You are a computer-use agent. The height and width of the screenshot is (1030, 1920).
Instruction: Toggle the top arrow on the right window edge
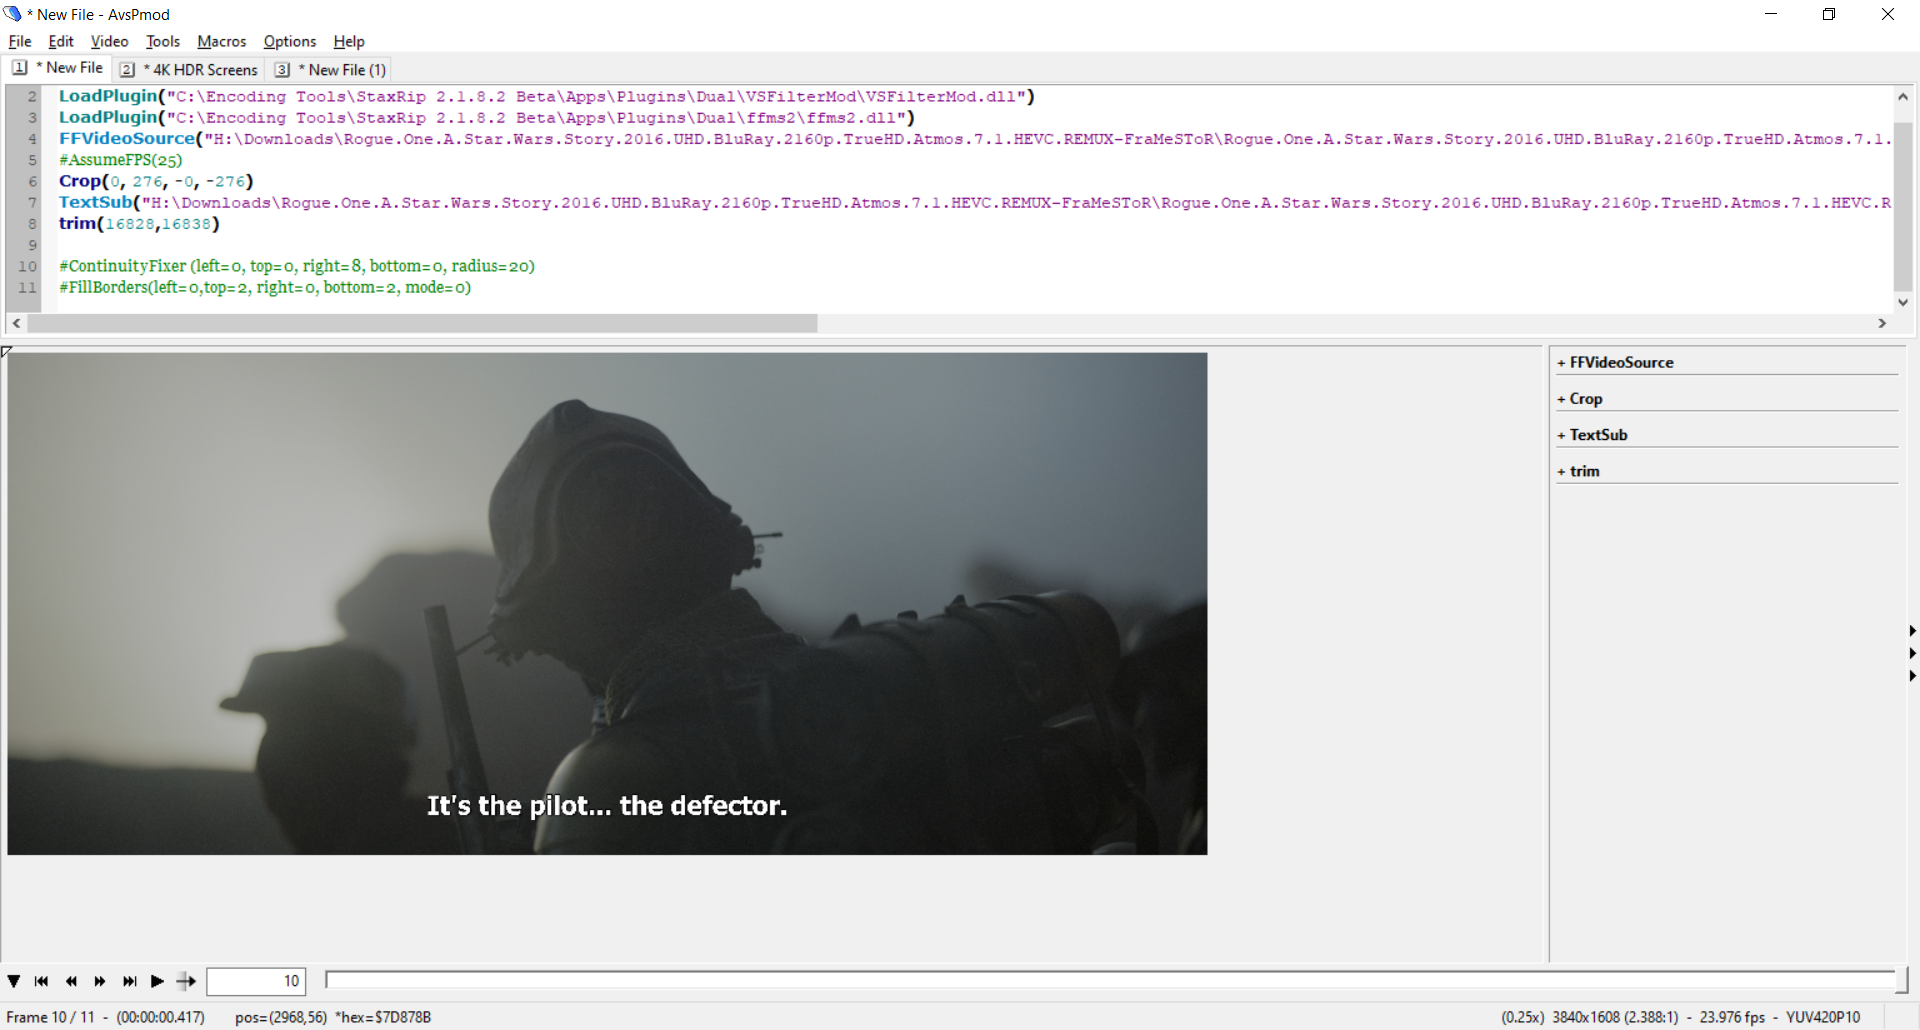(x=1913, y=630)
